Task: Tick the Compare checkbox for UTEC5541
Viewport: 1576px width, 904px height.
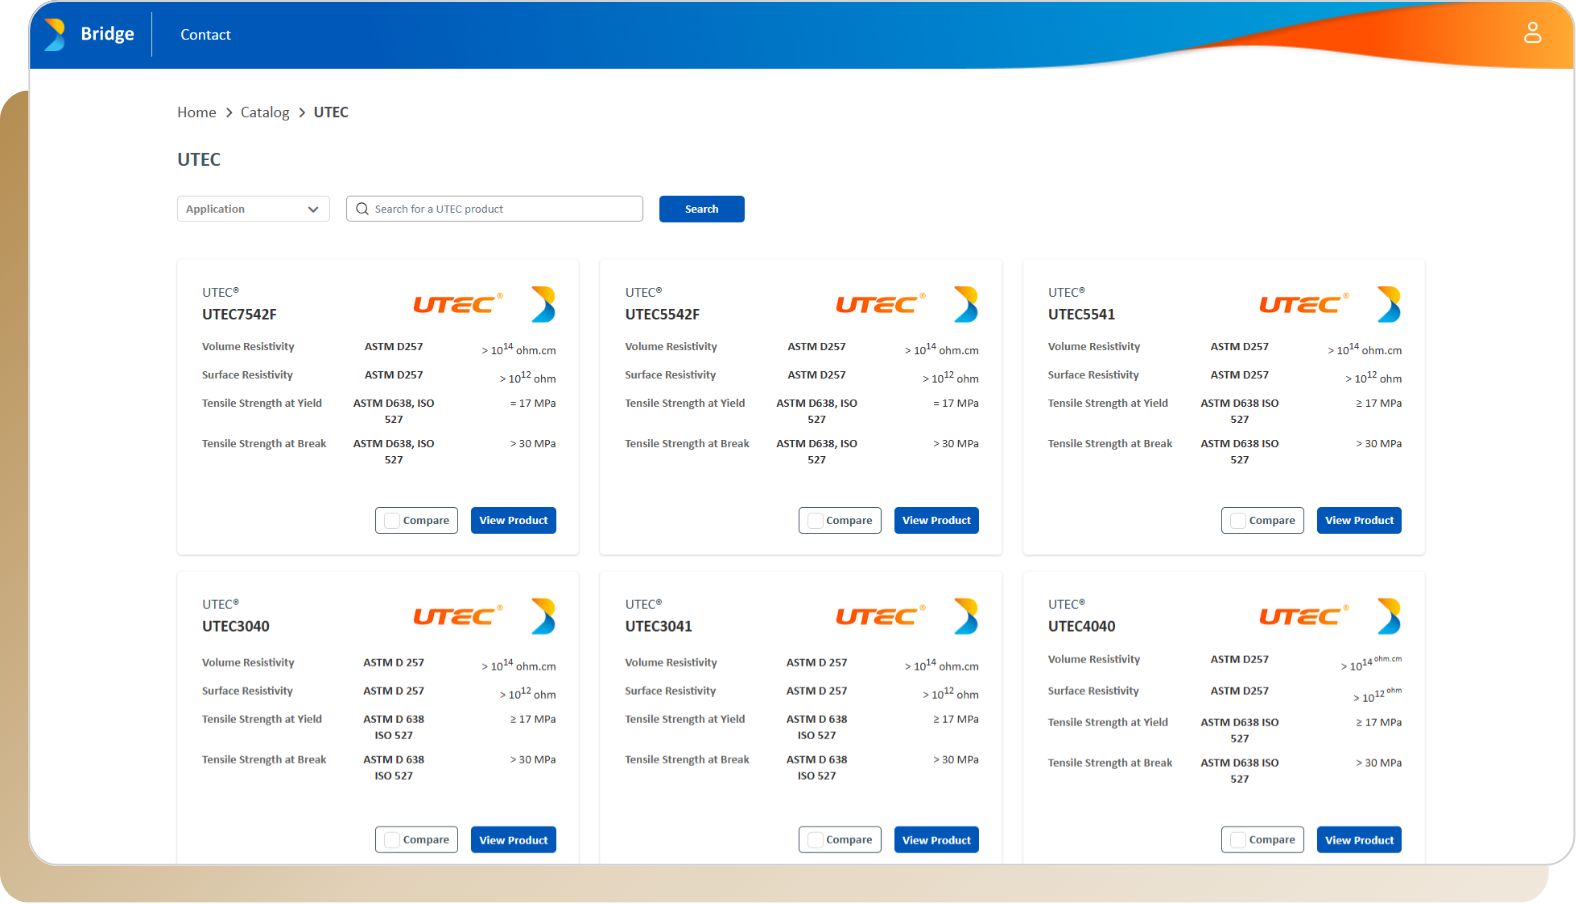Action: (1238, 521)
